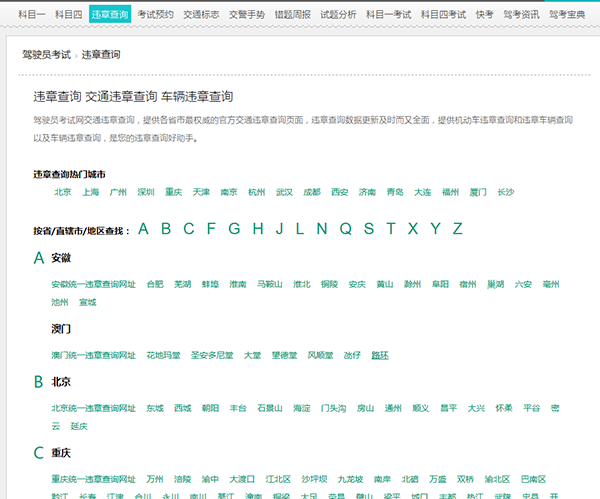Choose 北京 from hot cities list
The image size is (600, 499).
(62, 192)
